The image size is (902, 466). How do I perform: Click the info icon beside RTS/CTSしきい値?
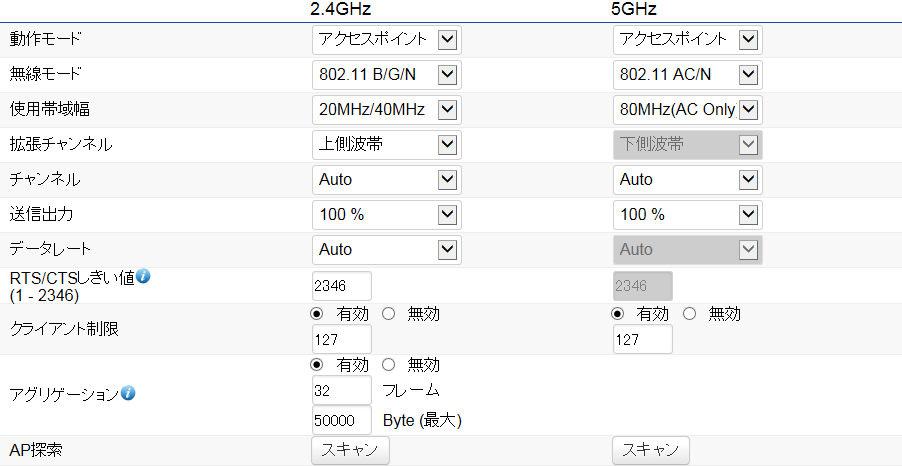pyautogui.click(x=143, y=276)
